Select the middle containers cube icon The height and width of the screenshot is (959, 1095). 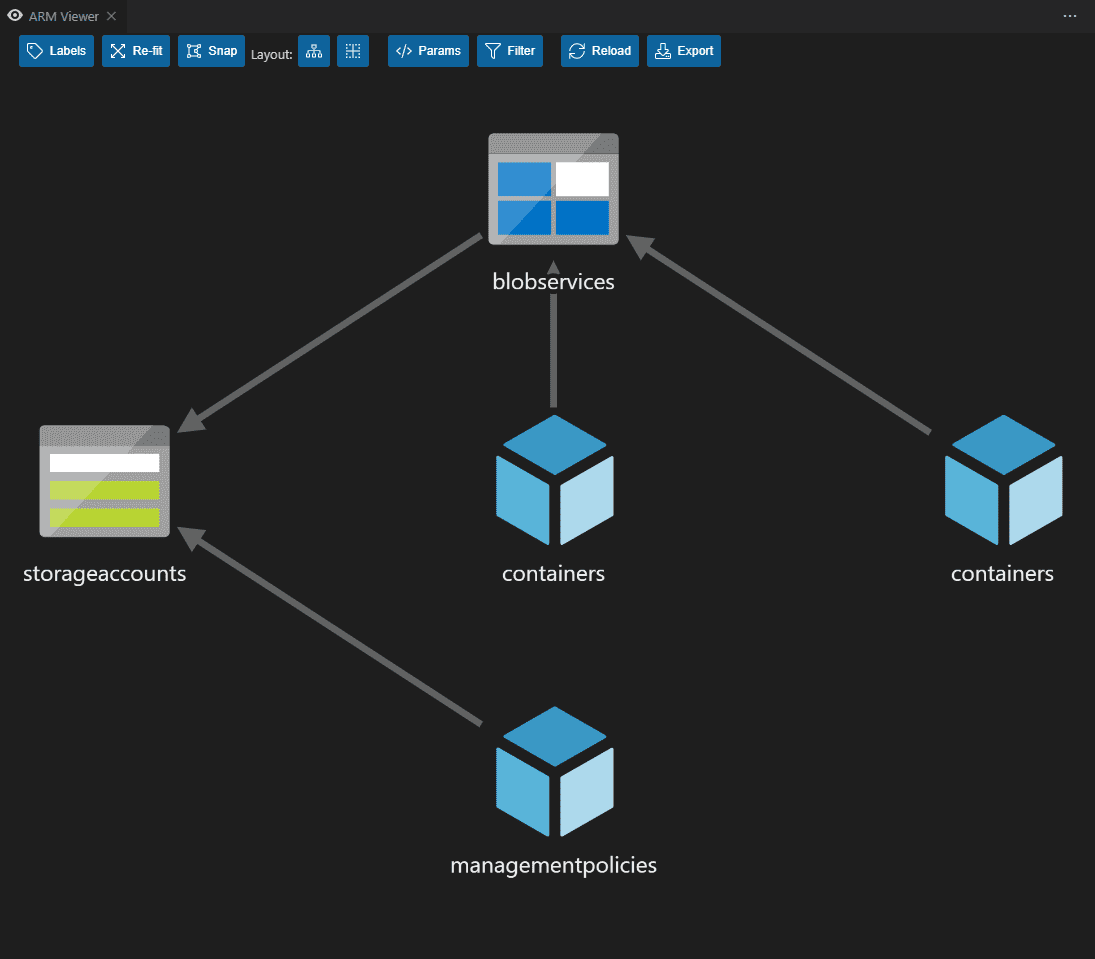(x=554, y=480)
